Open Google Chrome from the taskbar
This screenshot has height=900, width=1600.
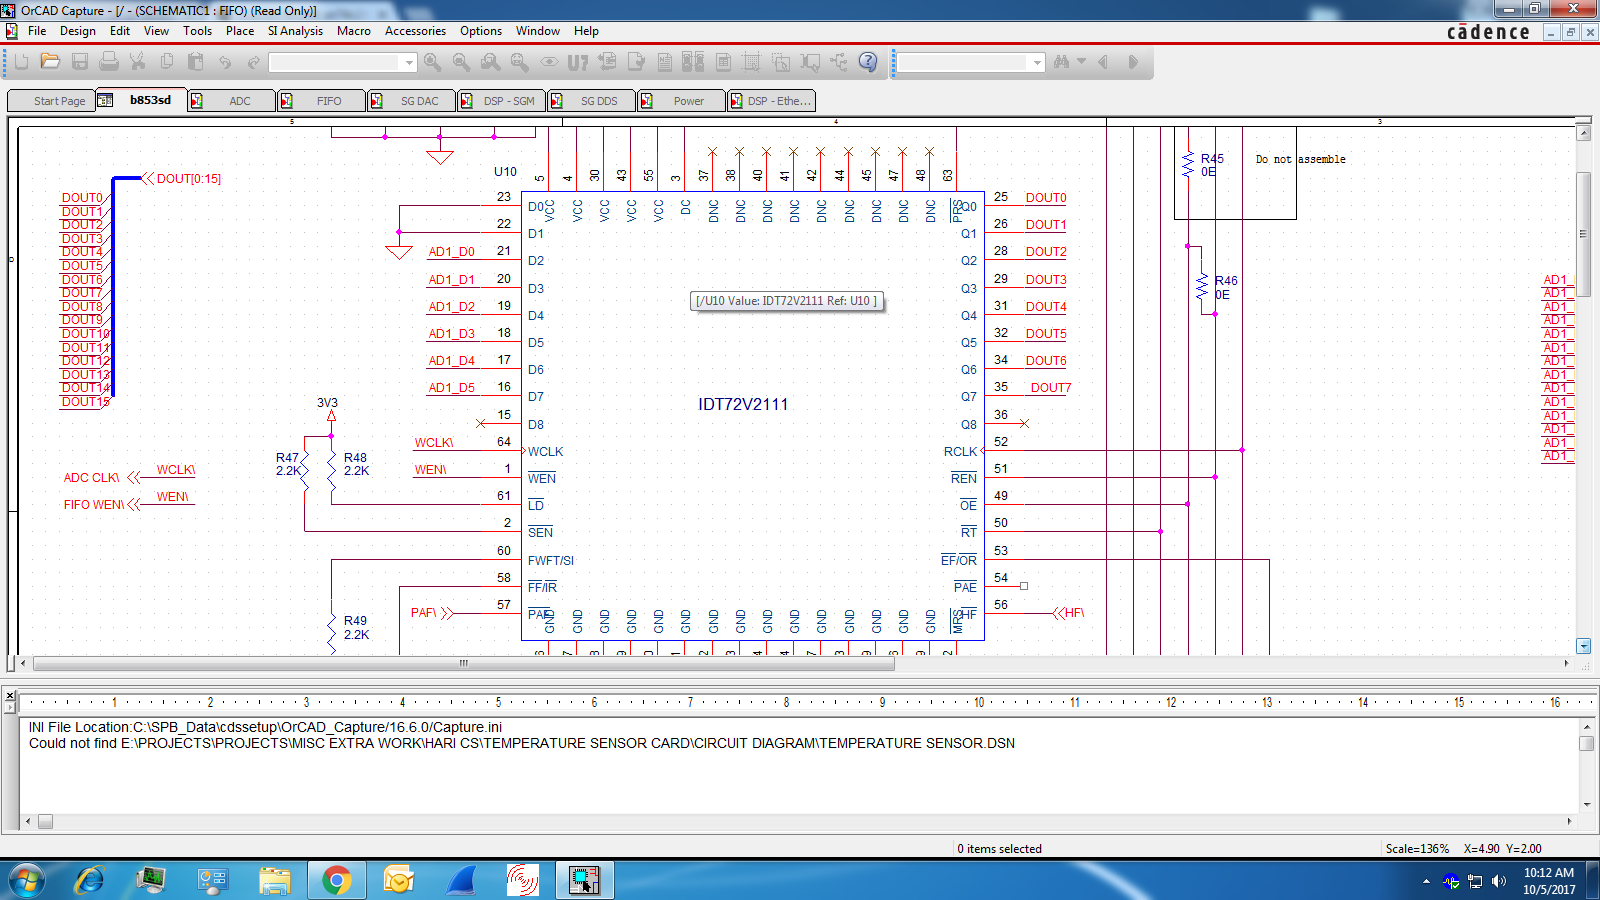(x=337, y=881)
